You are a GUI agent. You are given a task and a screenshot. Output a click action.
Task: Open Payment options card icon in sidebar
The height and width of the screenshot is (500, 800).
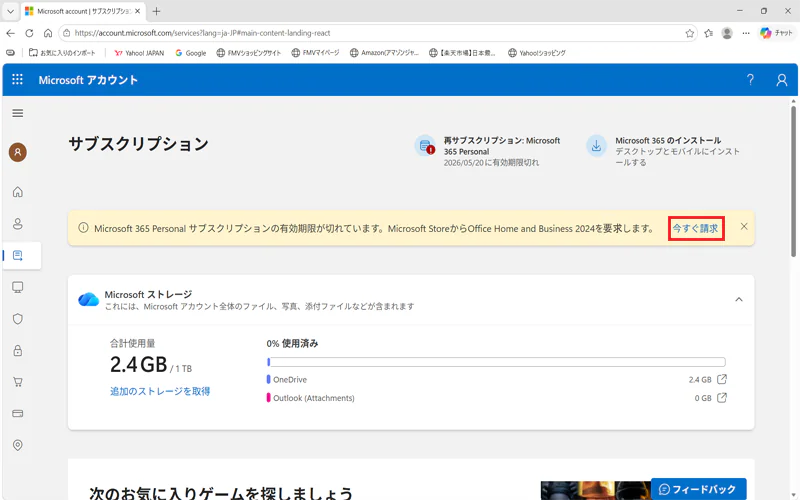(18, 413)
